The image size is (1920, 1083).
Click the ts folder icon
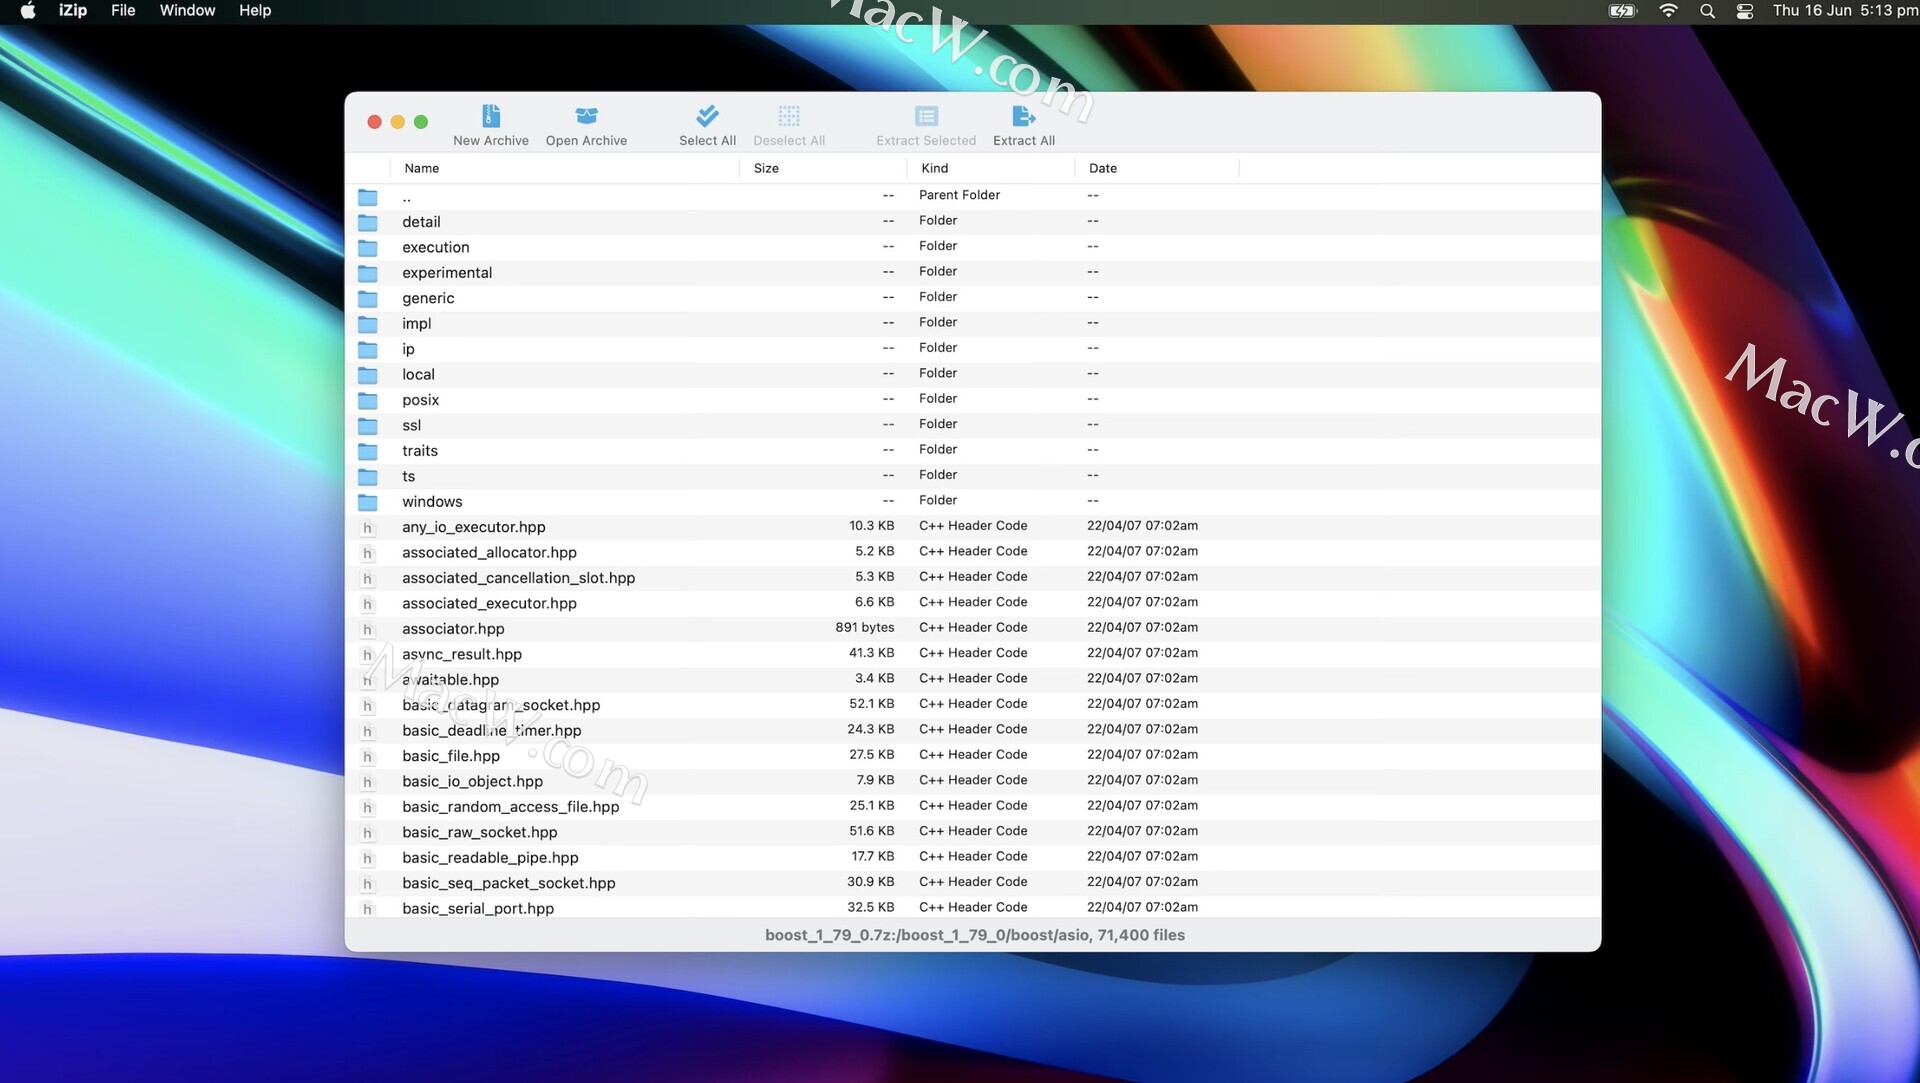[368, 477]
